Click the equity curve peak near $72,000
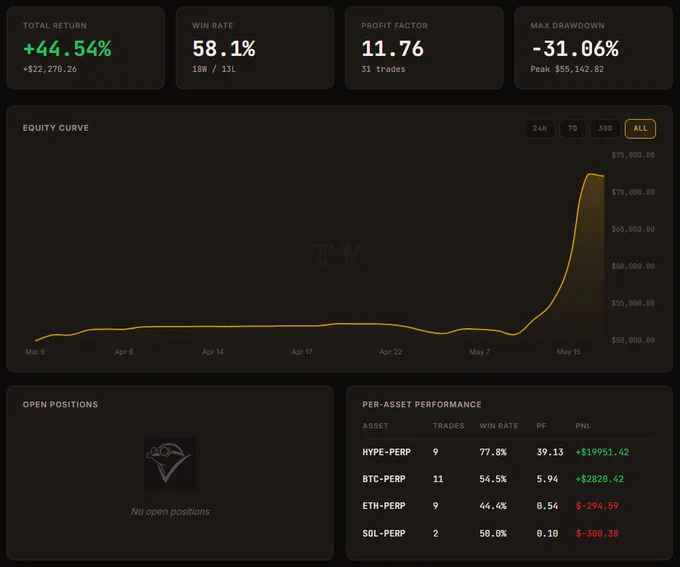Image resolution: width=680 pixels, height=567 pixels. (591, 174)
